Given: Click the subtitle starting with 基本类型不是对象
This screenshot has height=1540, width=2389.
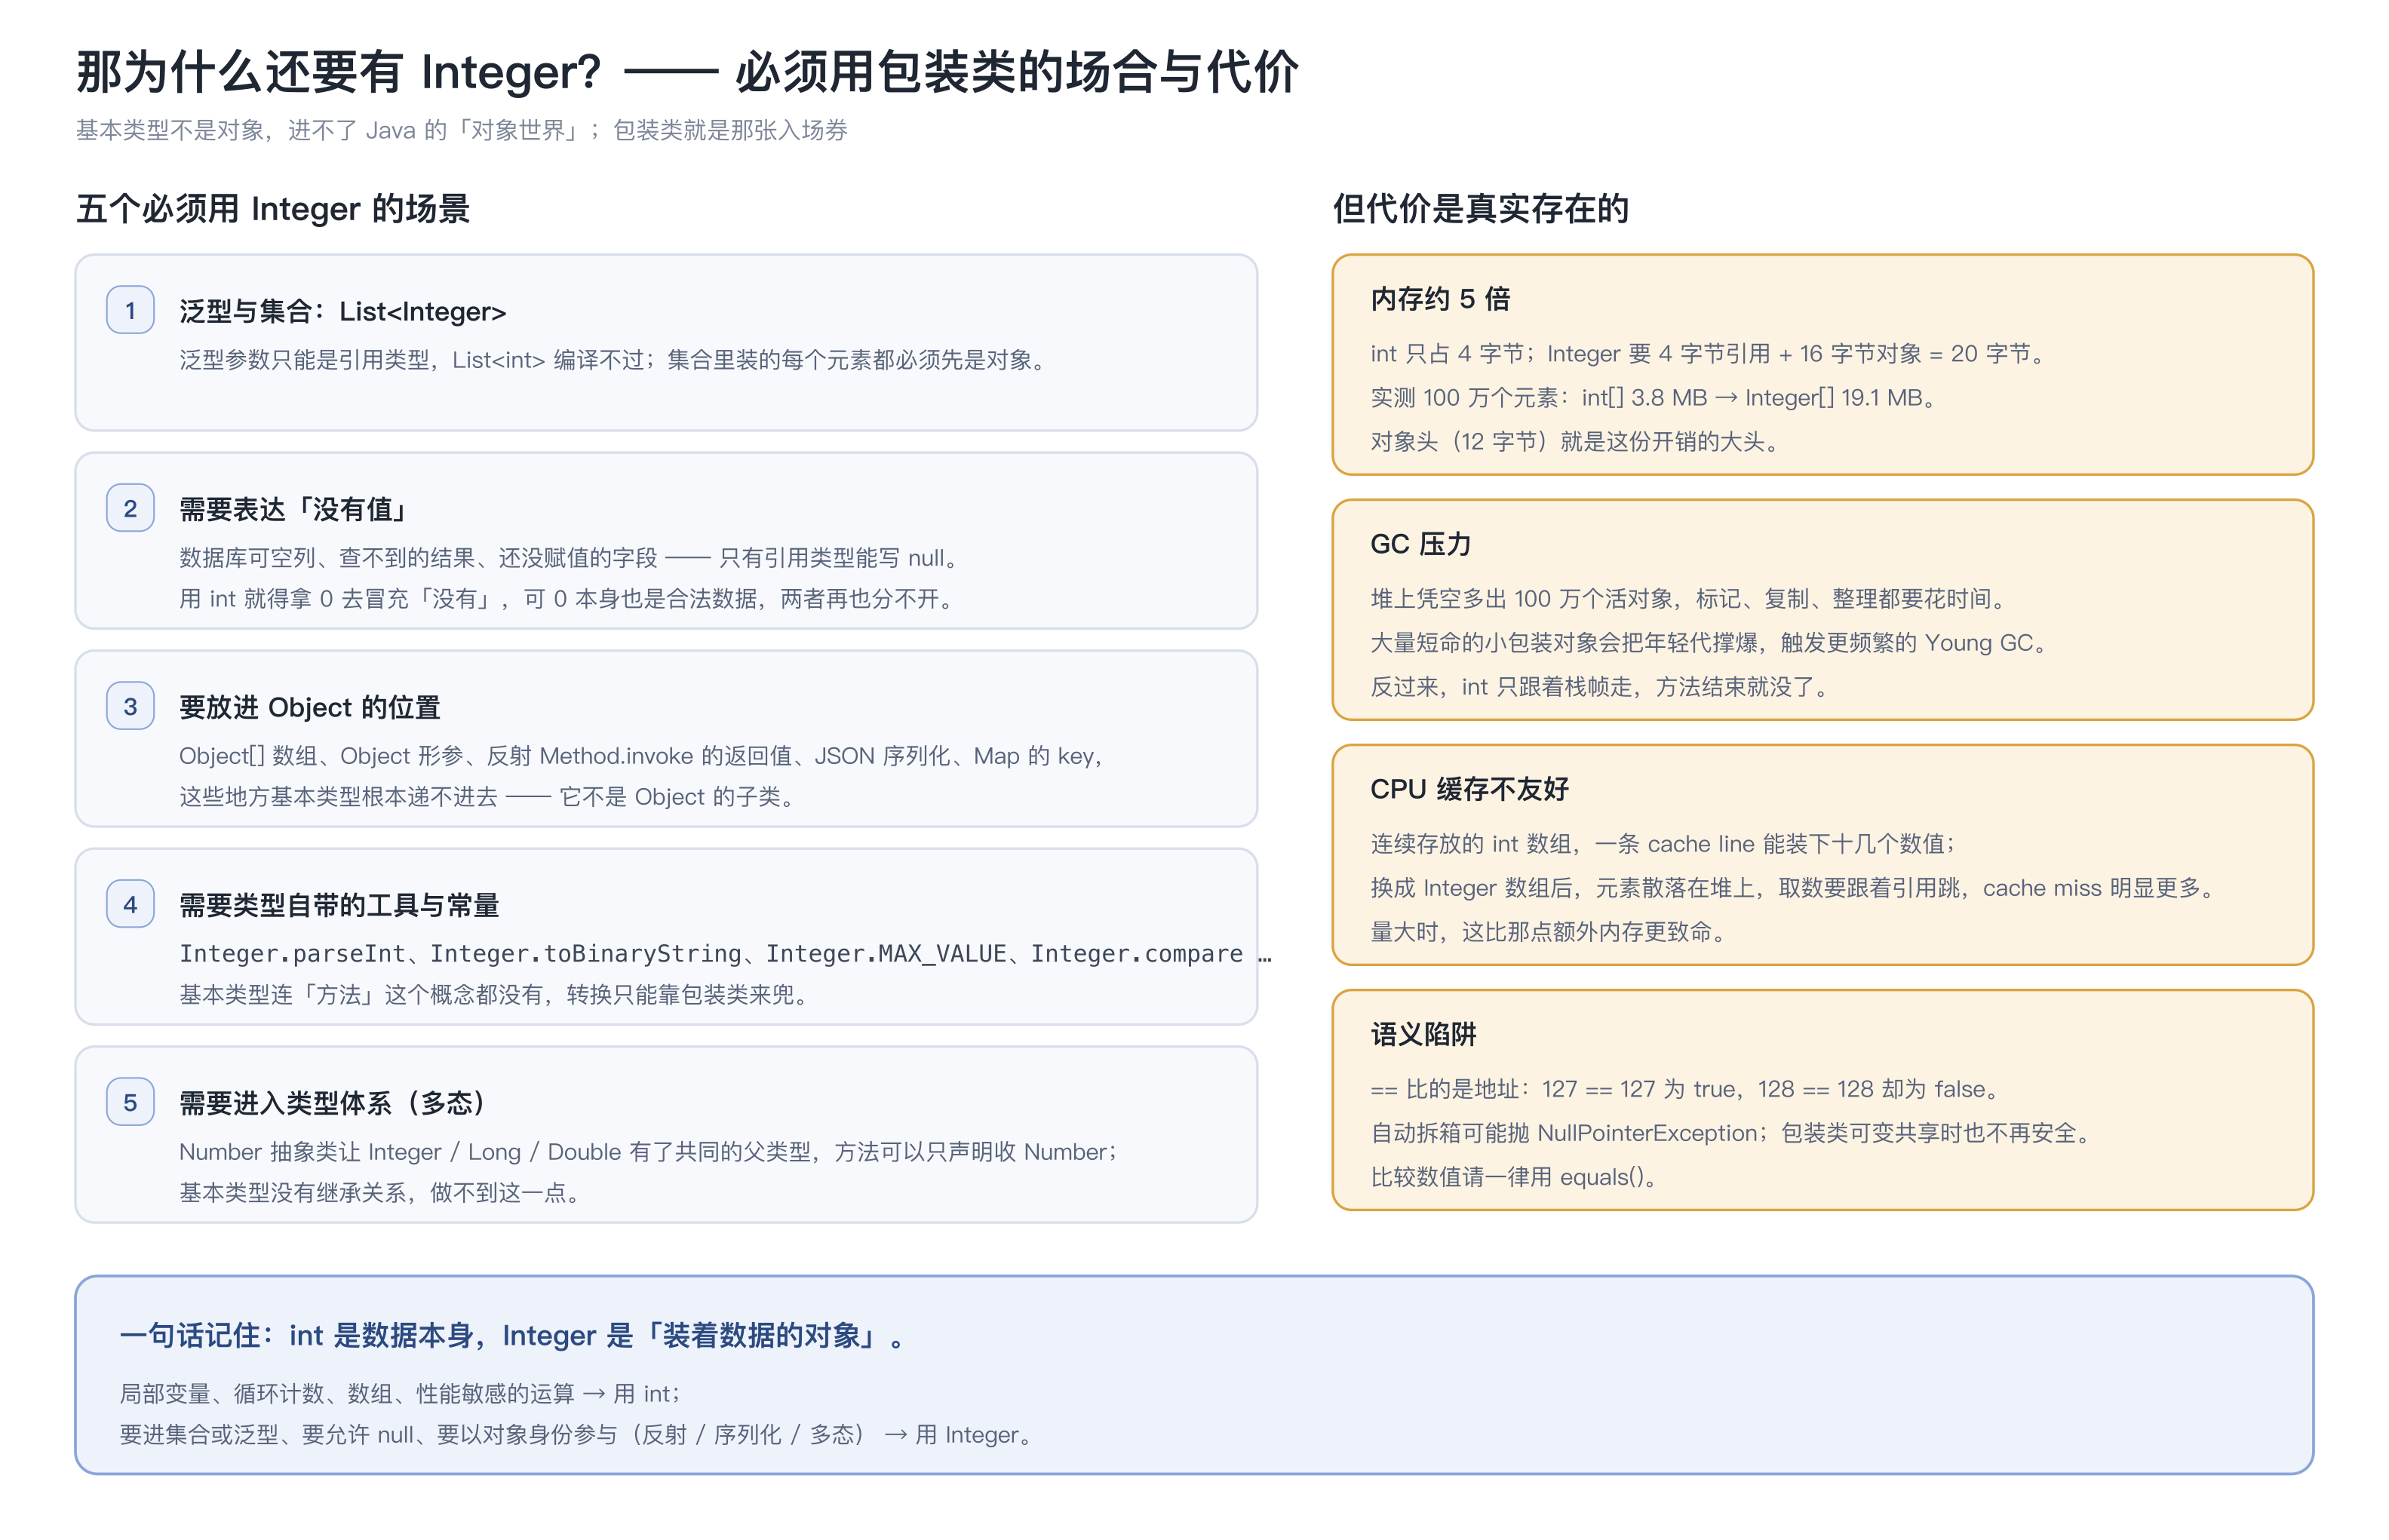Looking at the screenshot, I should click(x=462, y=130).
